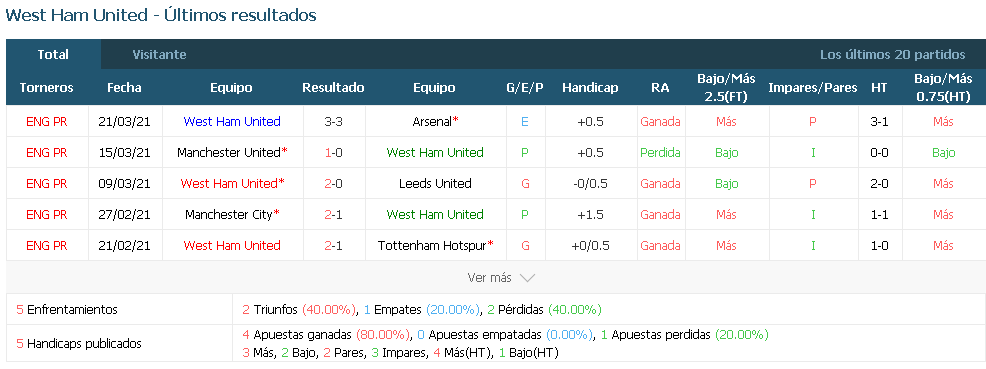Open the Arsenal team link
This screenshot has width=986, height=369.
pos(431,121)
